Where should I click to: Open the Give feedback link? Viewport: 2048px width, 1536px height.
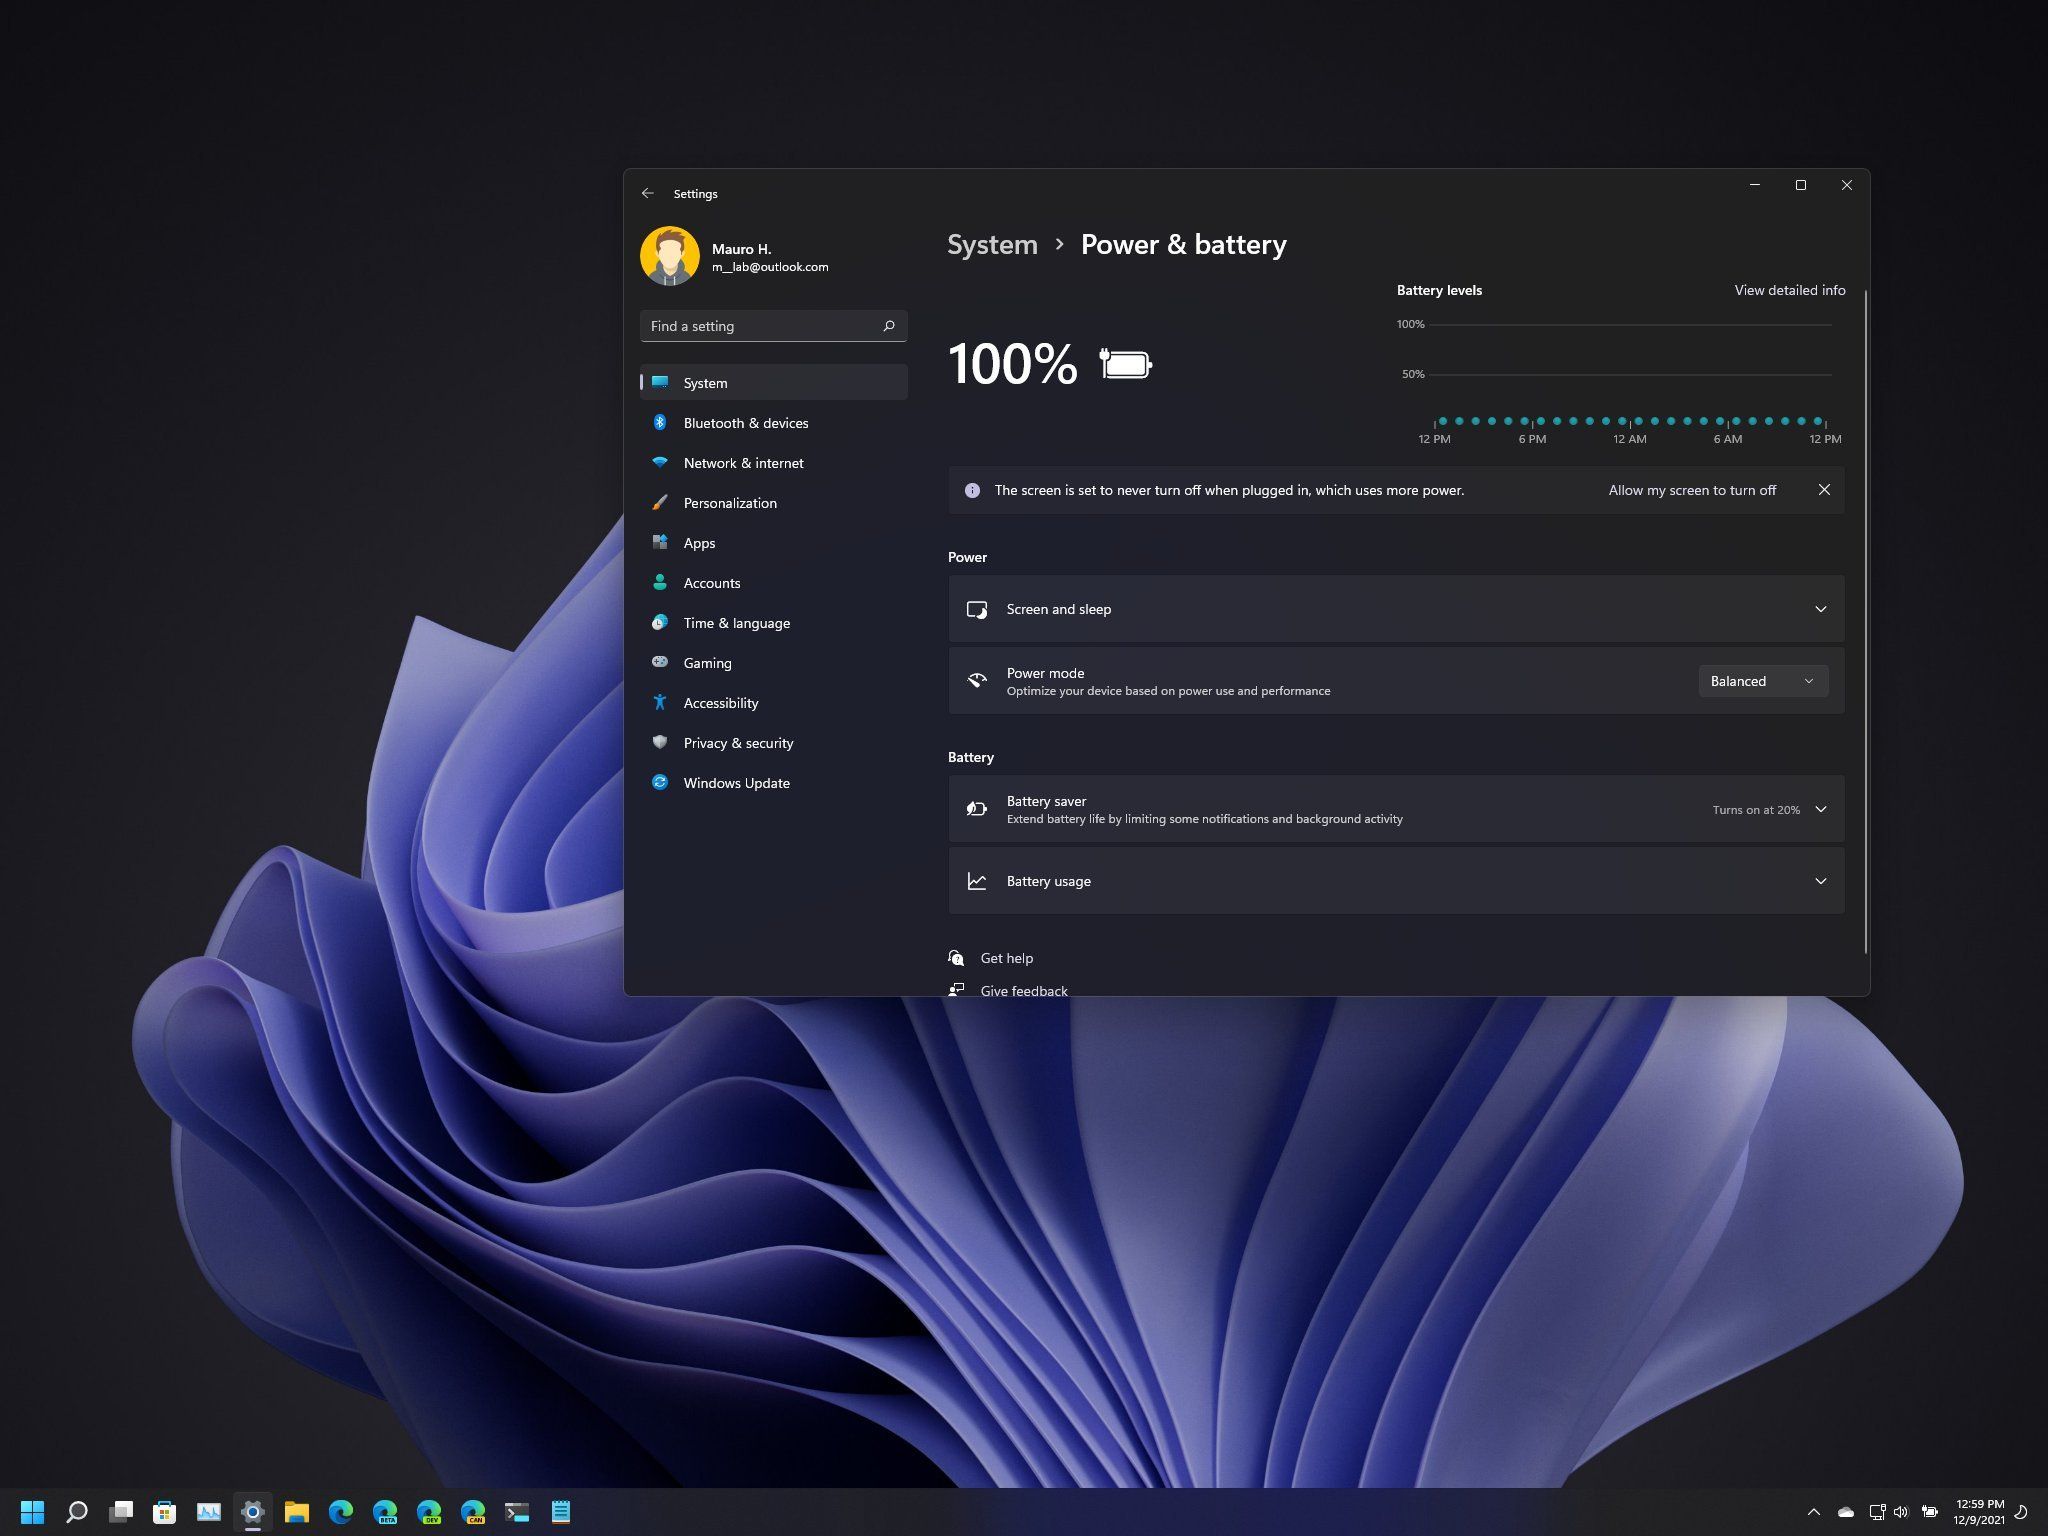tap(1024, 989)
